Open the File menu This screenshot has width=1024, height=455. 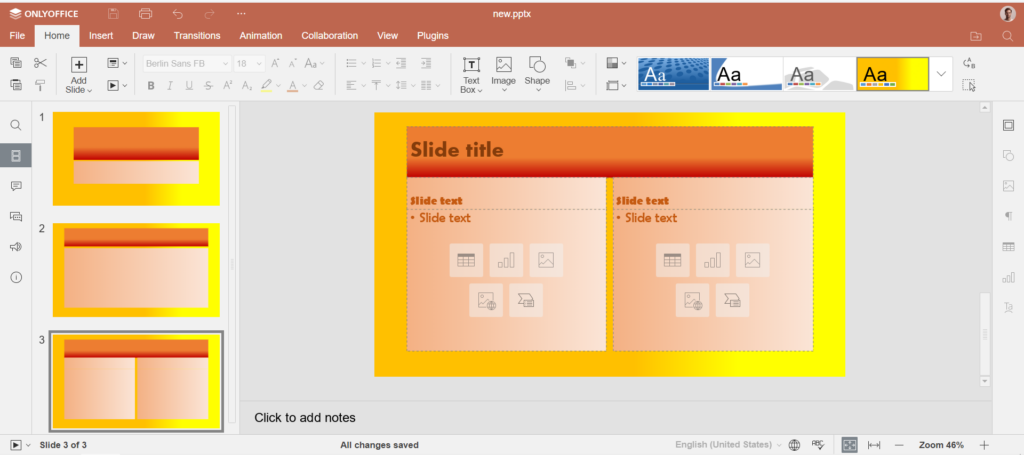pyautogui.click(x=17, y=36)
